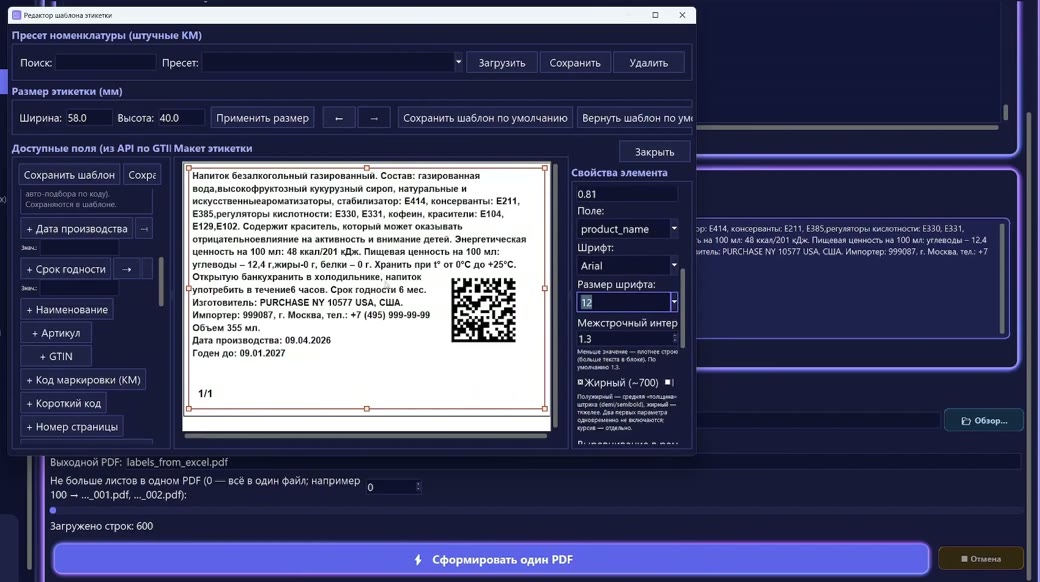The image size is (1040, 582).
Task: Click Удалить preset button
Action: 648,62
